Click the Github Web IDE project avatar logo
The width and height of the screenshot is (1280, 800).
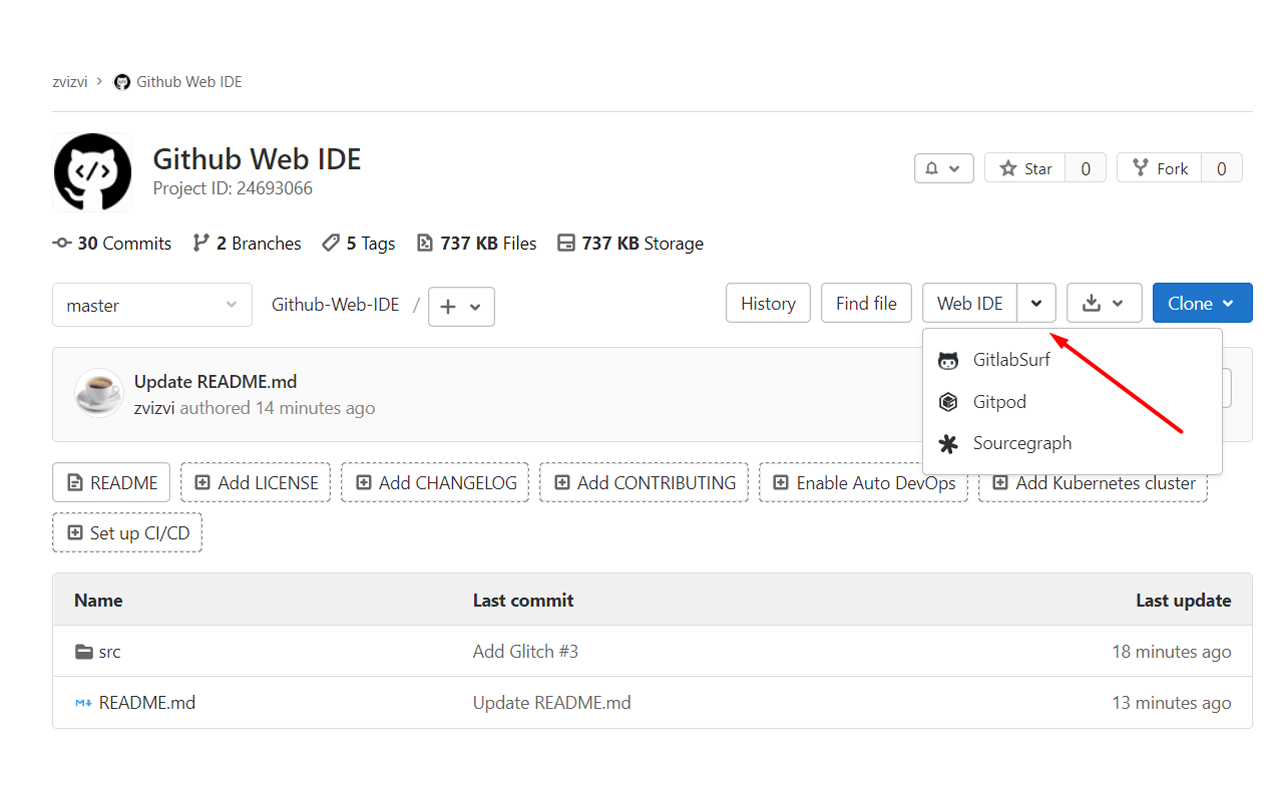click(x=92, y=171)
